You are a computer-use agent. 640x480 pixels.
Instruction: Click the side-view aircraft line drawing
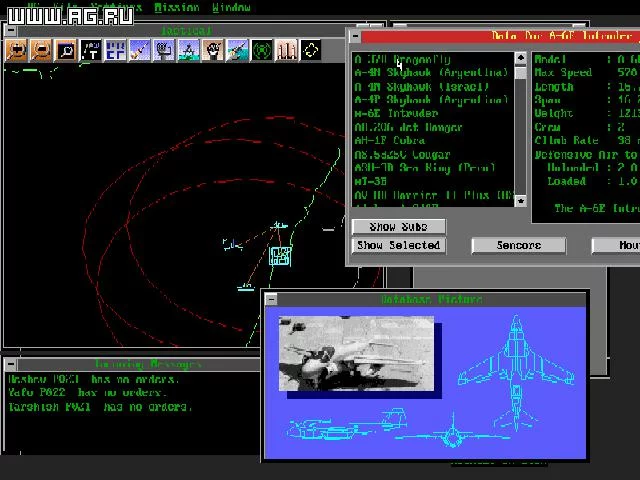tap(347, 424)
